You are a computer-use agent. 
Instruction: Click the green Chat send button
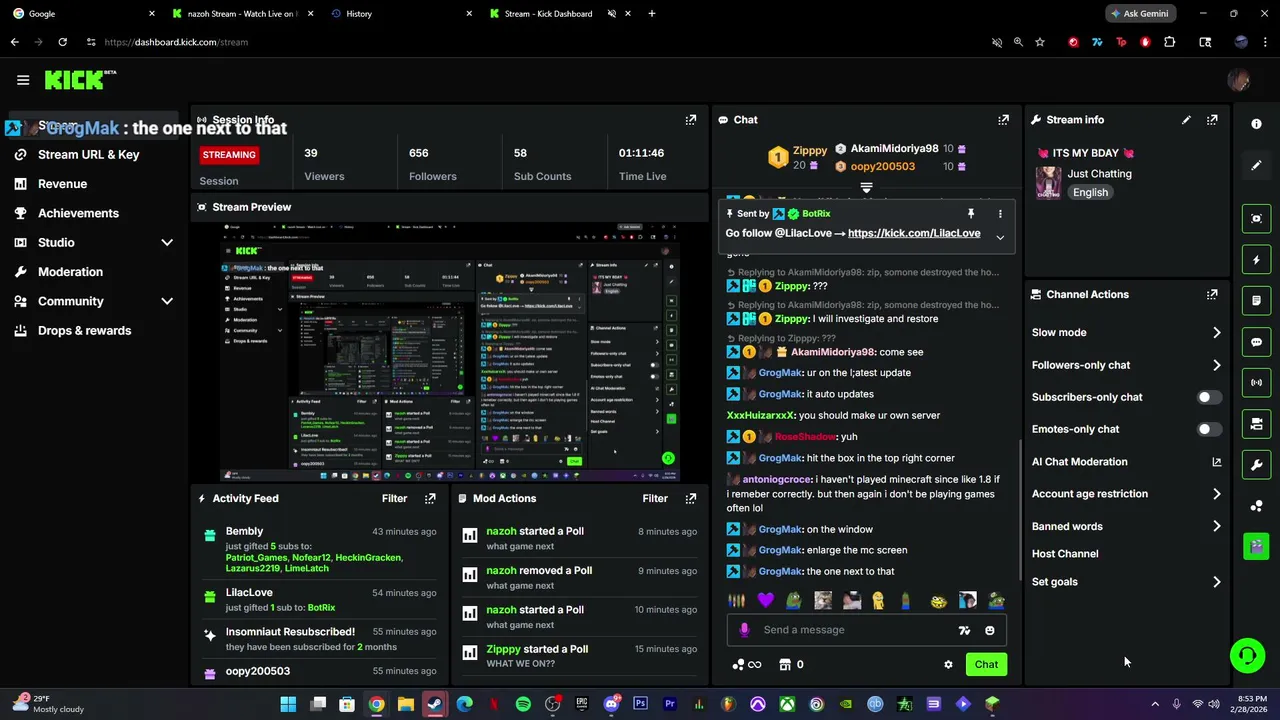point(986,664)
